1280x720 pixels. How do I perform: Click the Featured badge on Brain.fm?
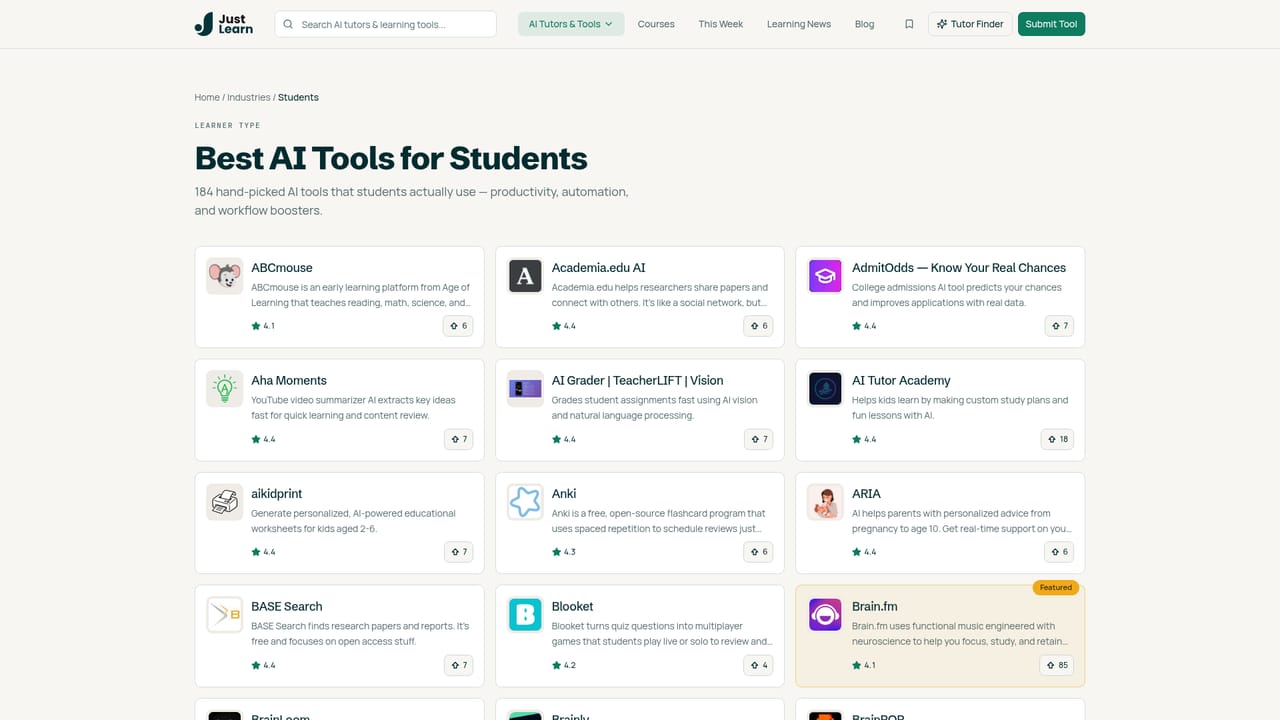tap(1056, 588)
